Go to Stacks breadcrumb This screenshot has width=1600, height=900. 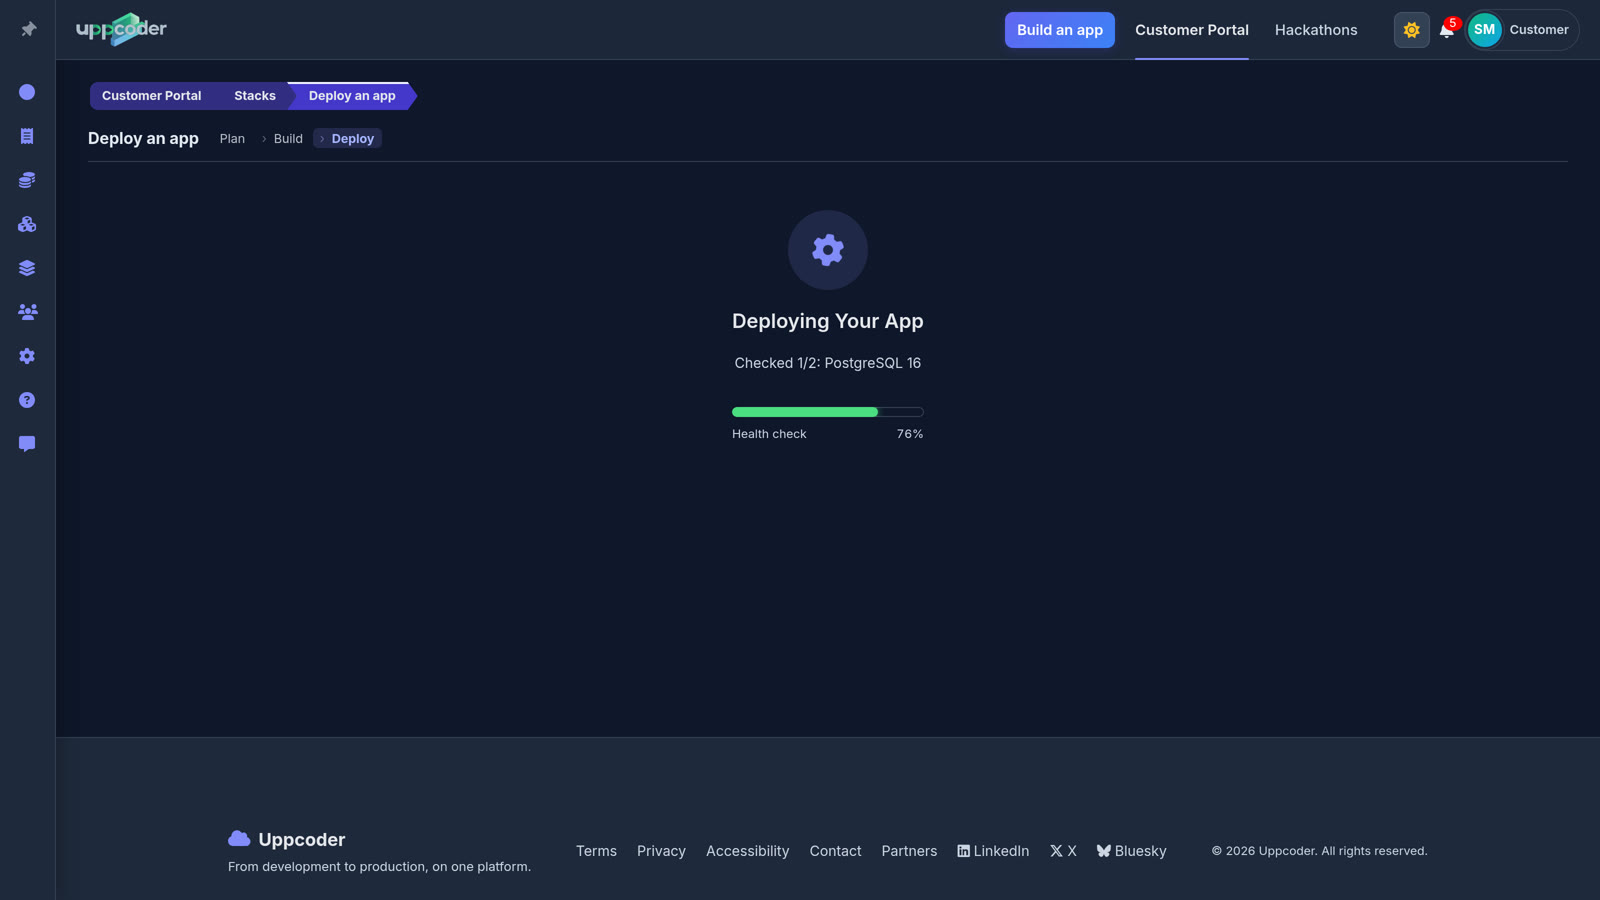pyautogui.click(x=254, y=96)
